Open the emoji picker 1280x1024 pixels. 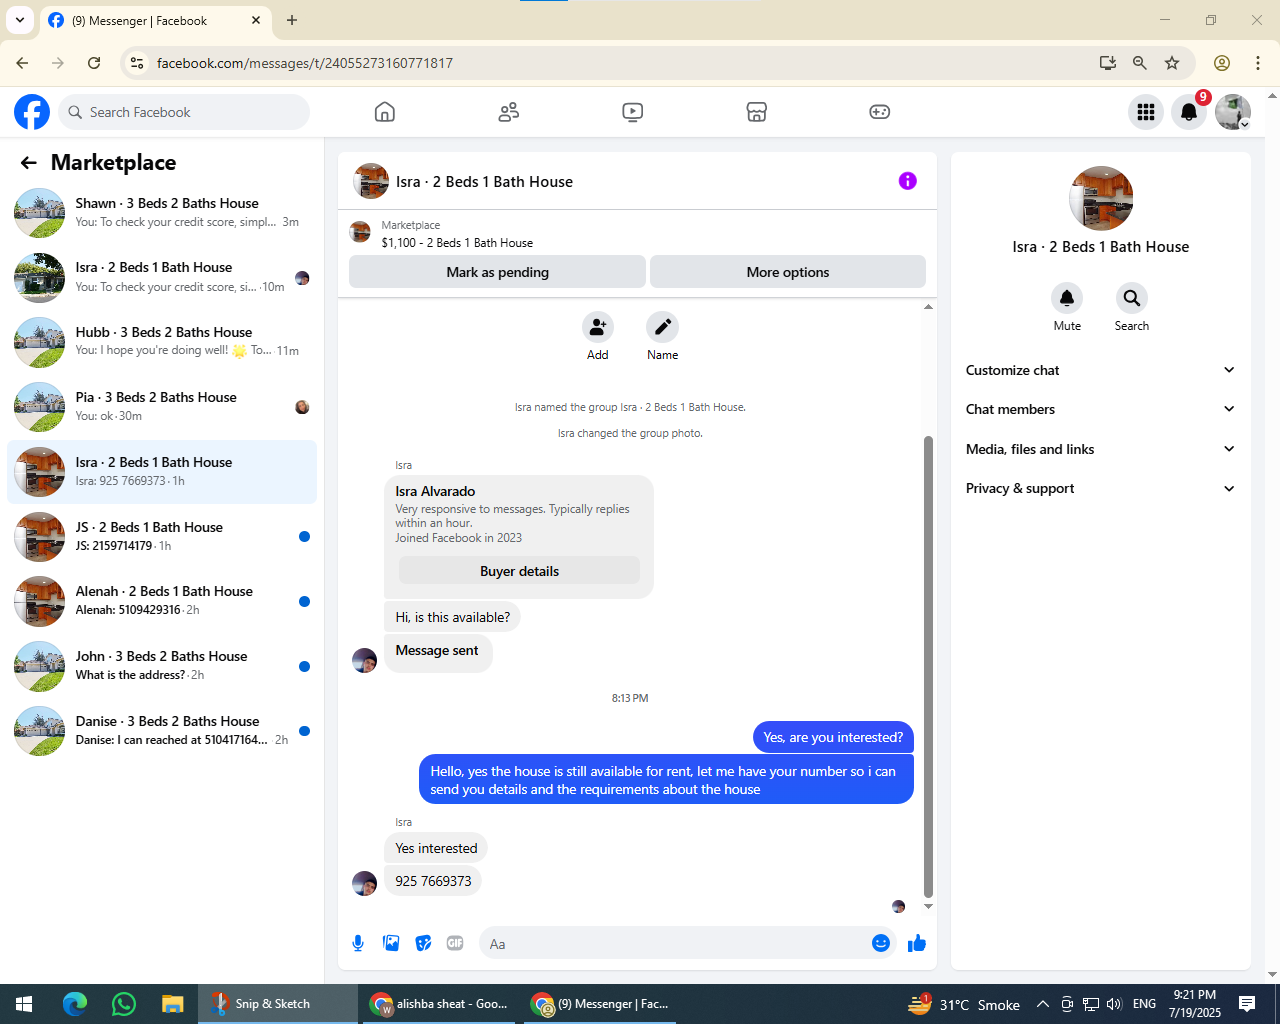881,943
